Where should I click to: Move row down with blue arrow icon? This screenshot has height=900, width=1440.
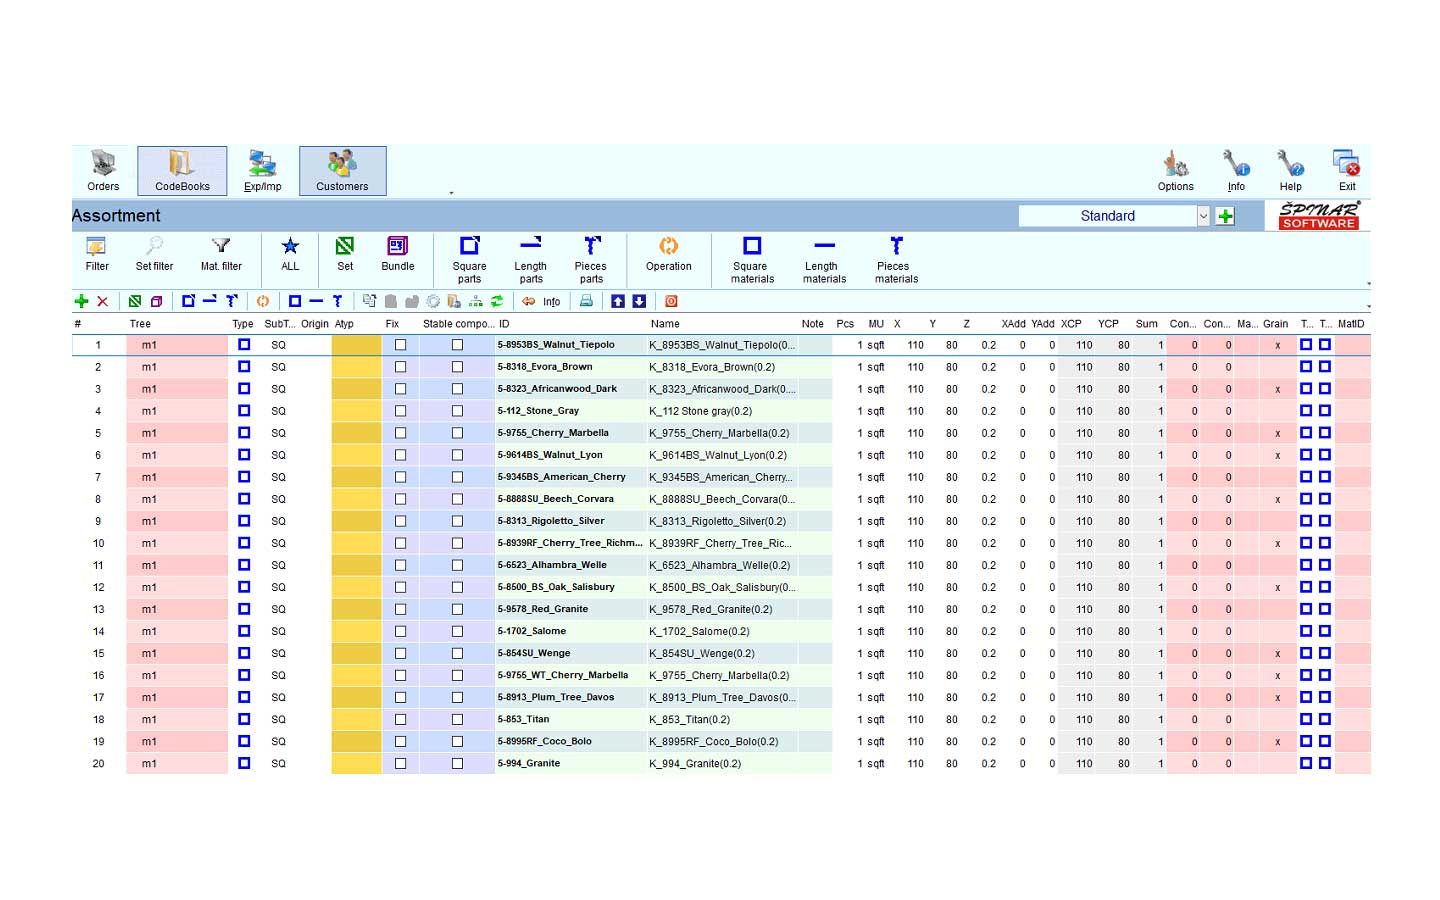[x=639, y=301]
